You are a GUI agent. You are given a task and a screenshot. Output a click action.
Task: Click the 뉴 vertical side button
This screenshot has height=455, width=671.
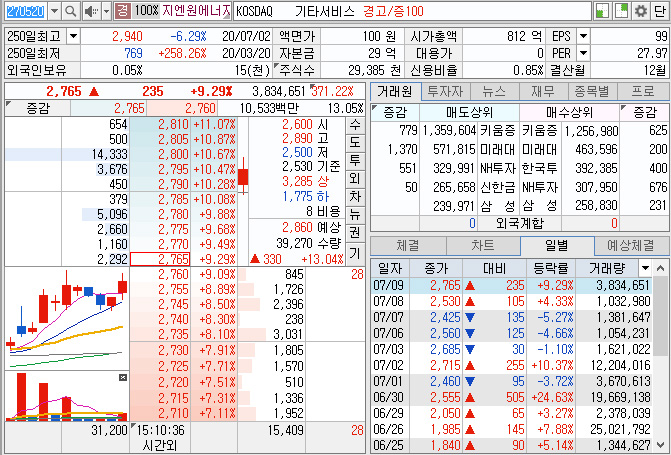(355, 214)
